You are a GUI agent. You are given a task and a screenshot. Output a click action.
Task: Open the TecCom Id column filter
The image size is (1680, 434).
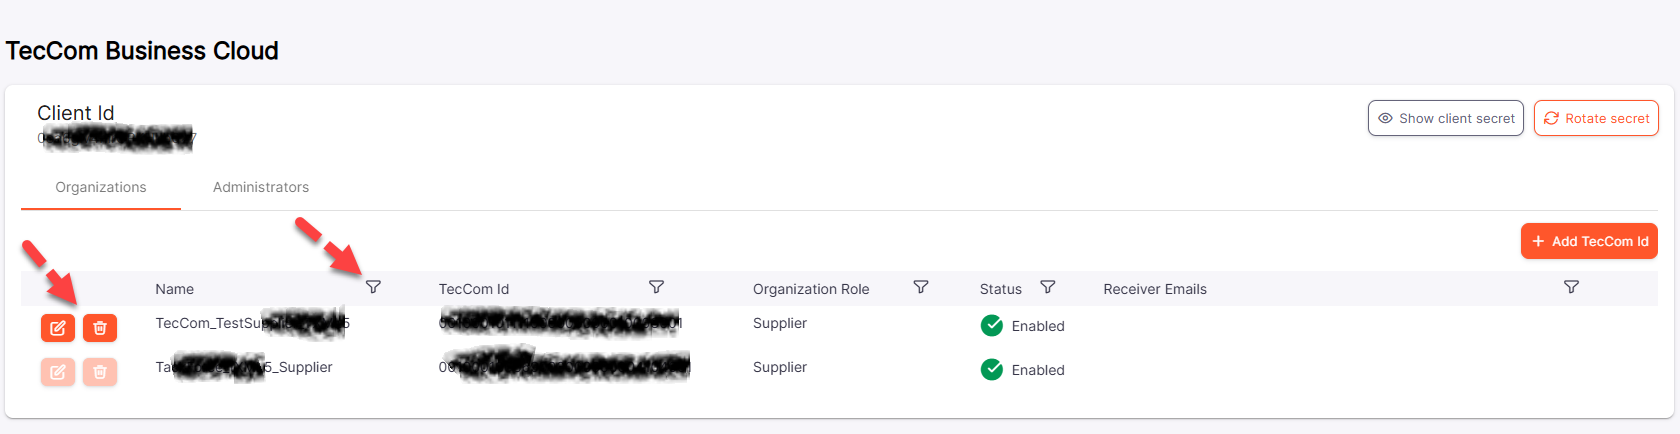pyautogui.click(x=656, y=287)
